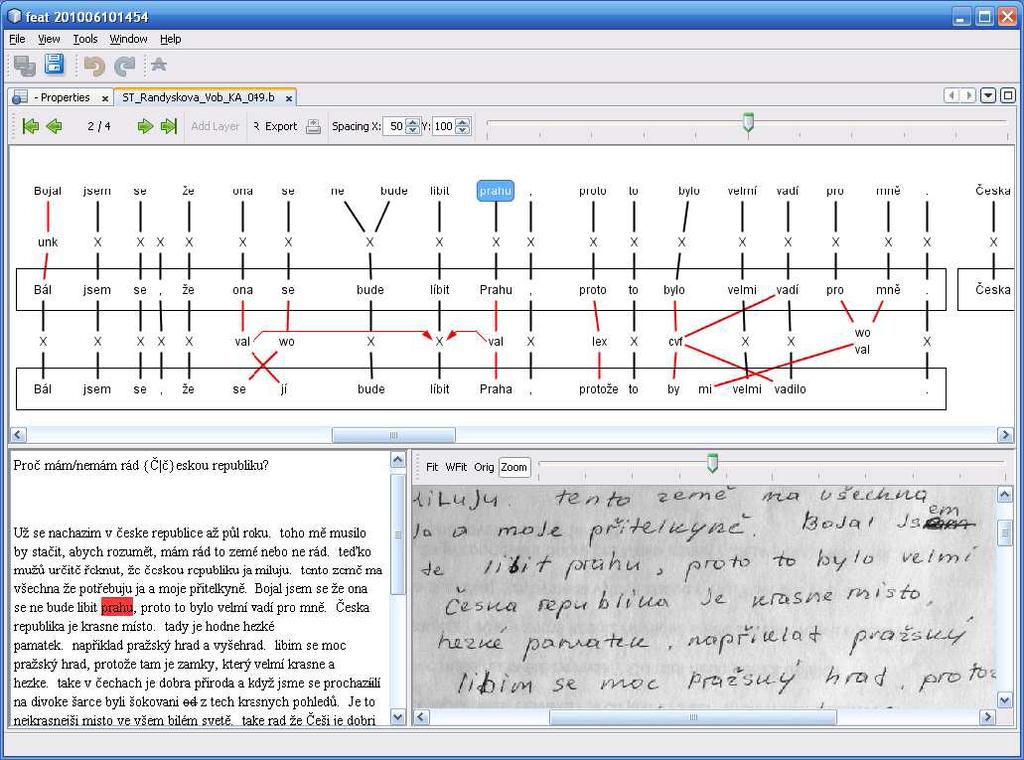Close the ST_Randyskova_Vob_KA_049.b tab

coord(289,98)
